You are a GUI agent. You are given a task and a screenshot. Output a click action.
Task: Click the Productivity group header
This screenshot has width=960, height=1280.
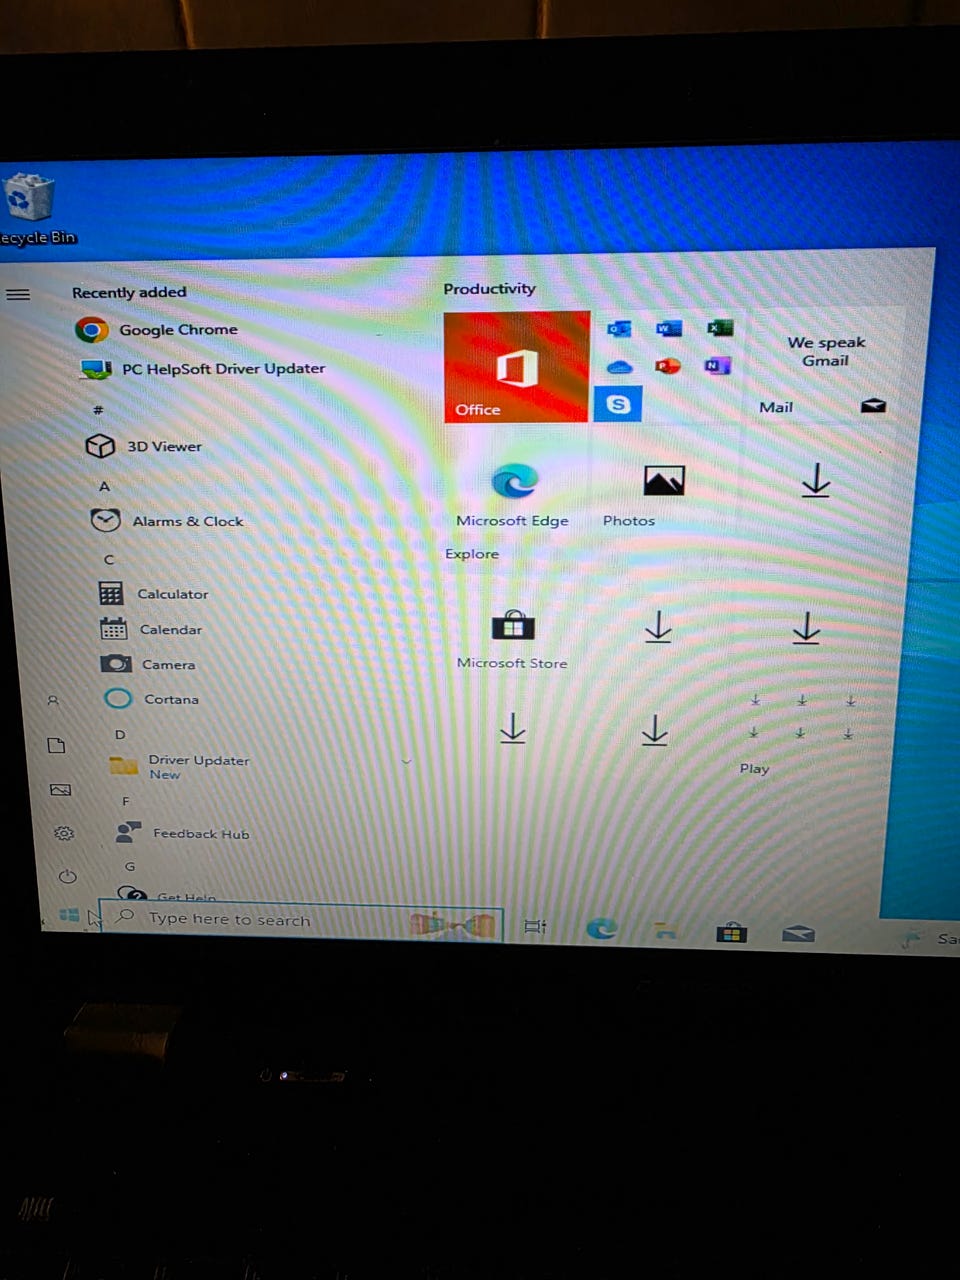click(489, 289)
